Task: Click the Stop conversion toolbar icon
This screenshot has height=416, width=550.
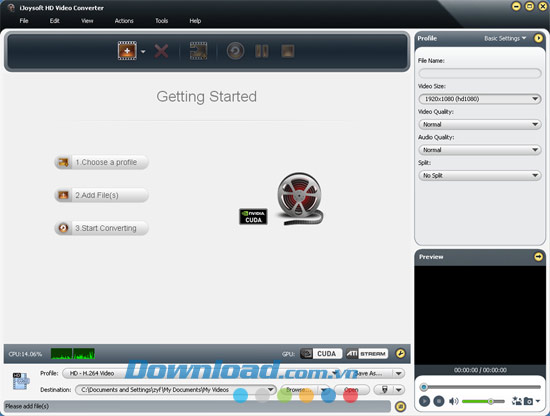Action: pos(288,51)
